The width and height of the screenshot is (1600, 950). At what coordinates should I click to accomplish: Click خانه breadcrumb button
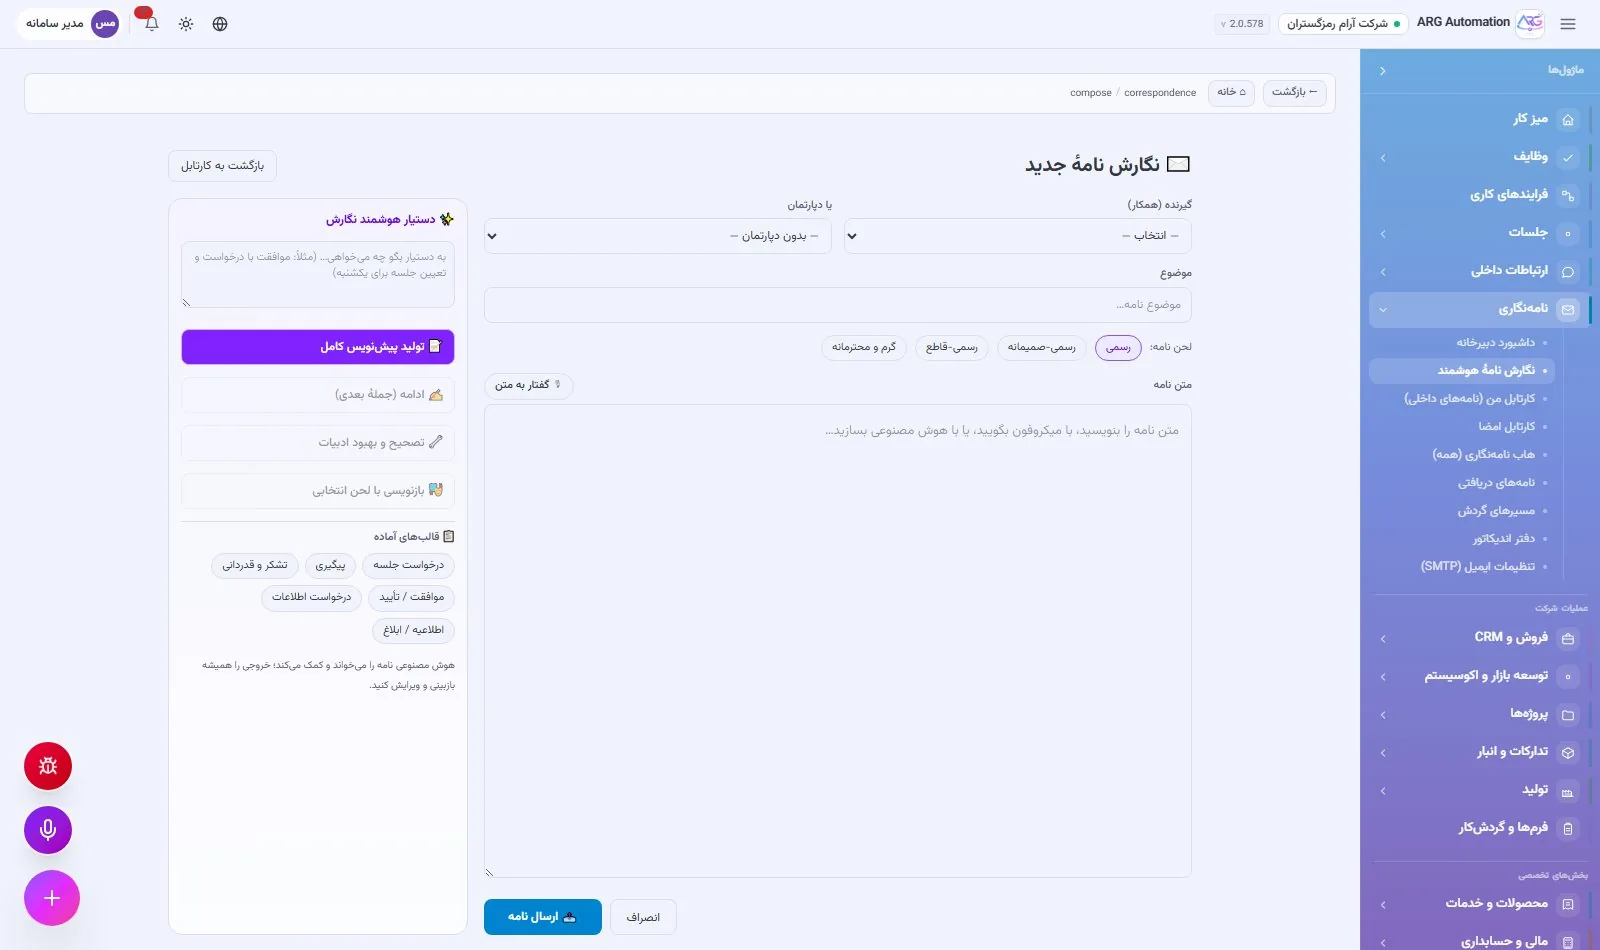pyautogui.click(x=1231, y=92)
